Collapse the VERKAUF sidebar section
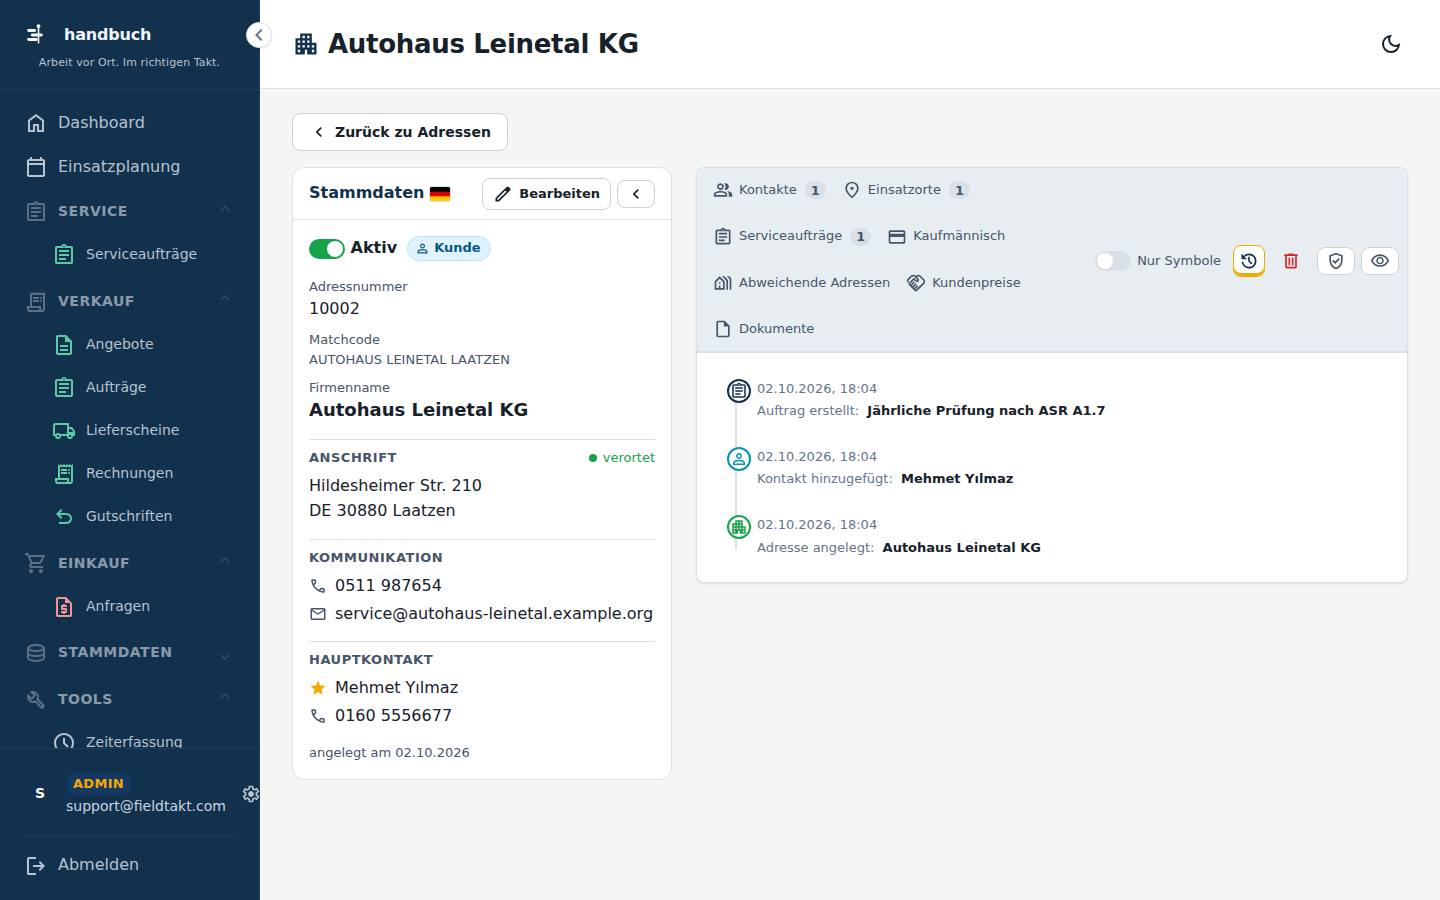The height and width of the screenshot is (900, 1440). click(x=130, y=301)
